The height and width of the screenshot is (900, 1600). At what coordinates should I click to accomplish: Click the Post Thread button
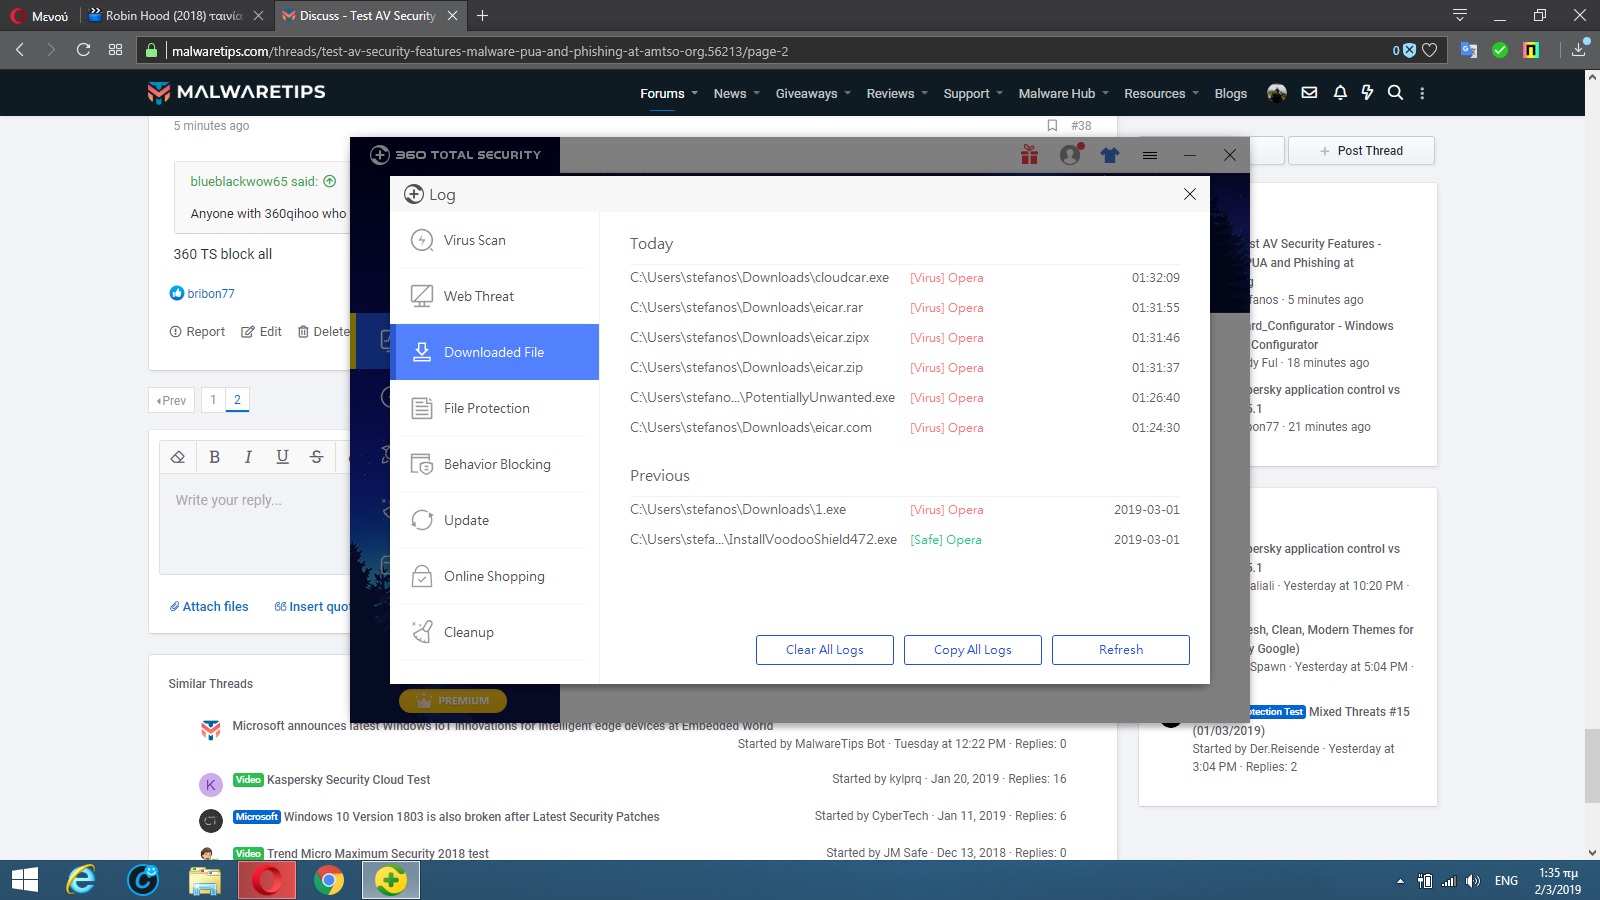click(1361, 151)
